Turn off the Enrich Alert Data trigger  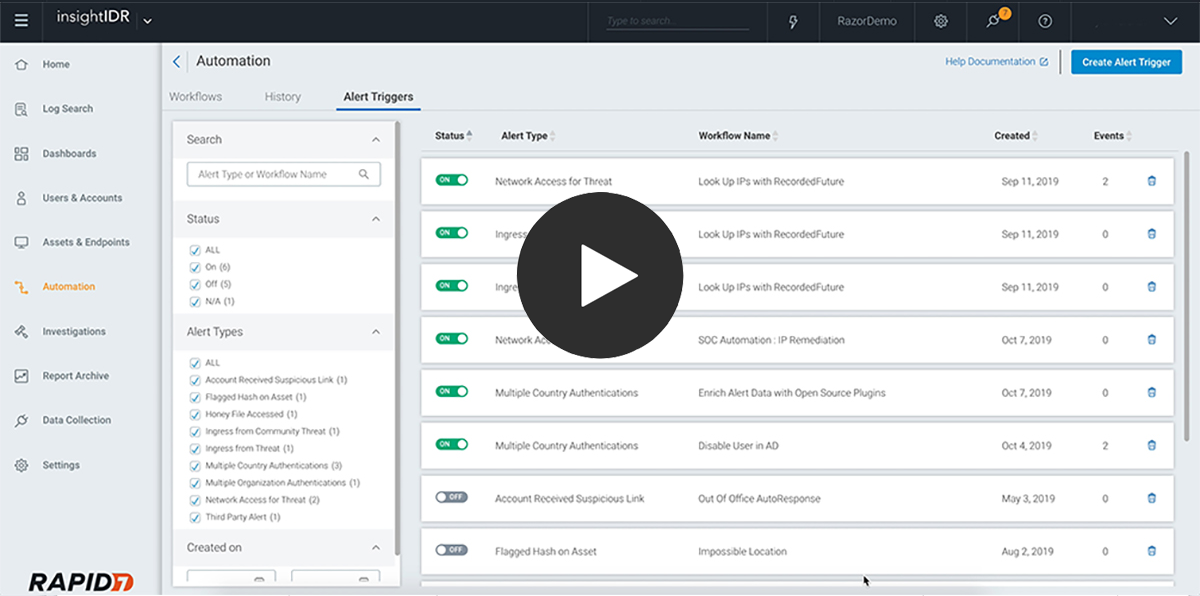(452, 392)
